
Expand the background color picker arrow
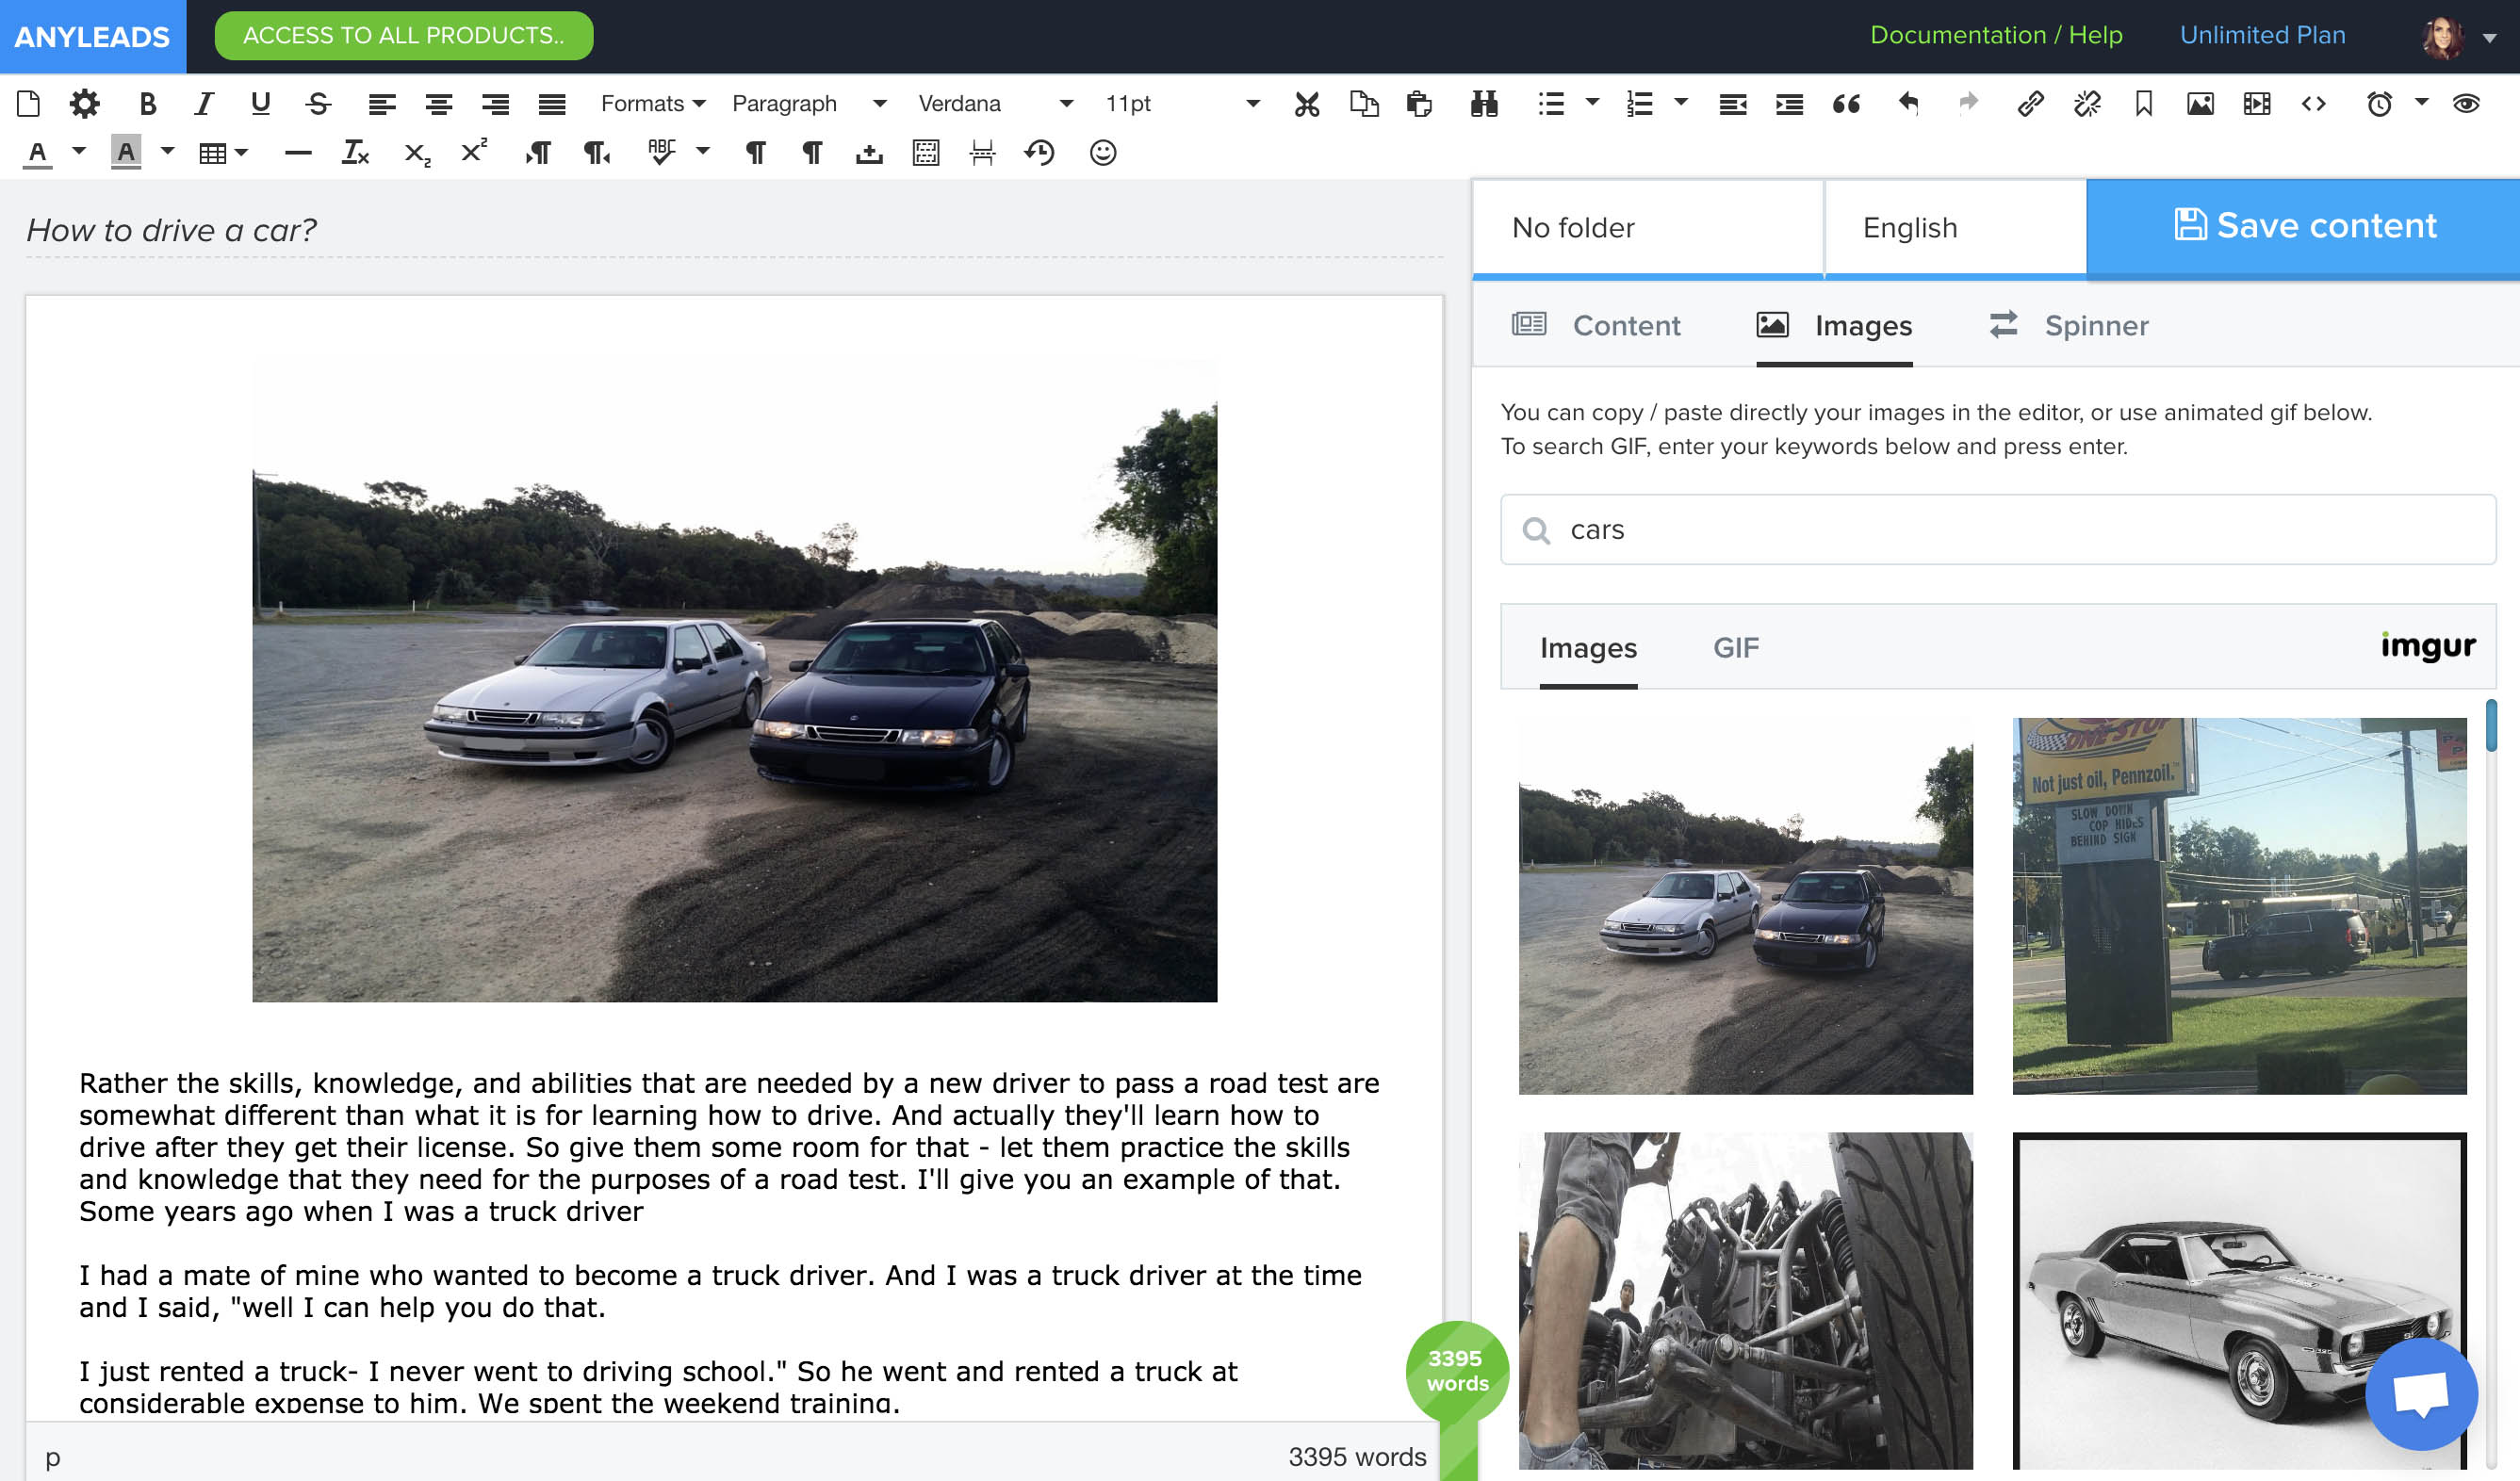167,151
